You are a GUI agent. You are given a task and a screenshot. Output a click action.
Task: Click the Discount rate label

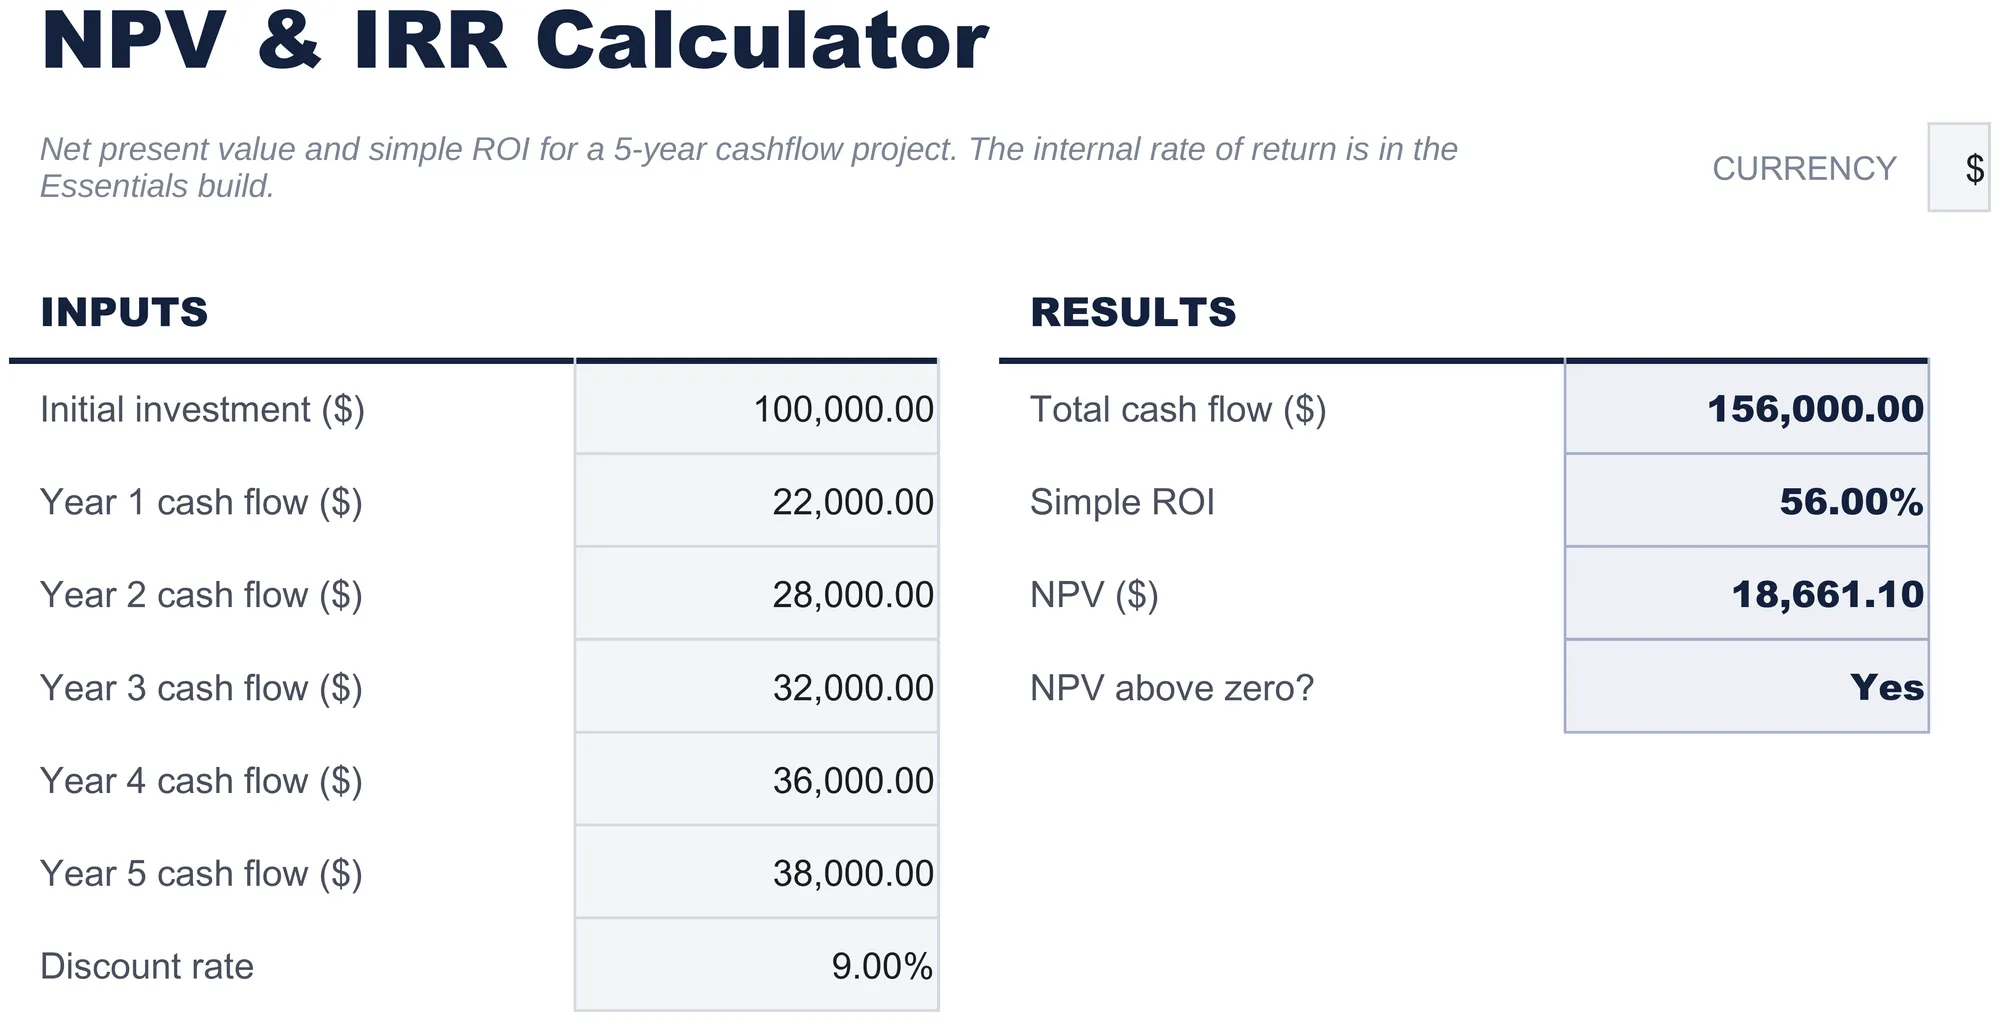pos(147,966)
